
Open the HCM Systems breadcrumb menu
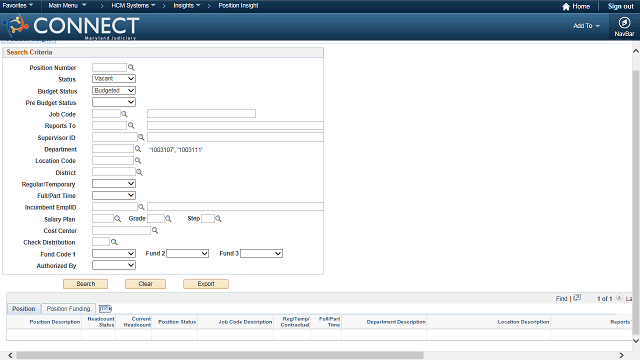click(133, 5)
